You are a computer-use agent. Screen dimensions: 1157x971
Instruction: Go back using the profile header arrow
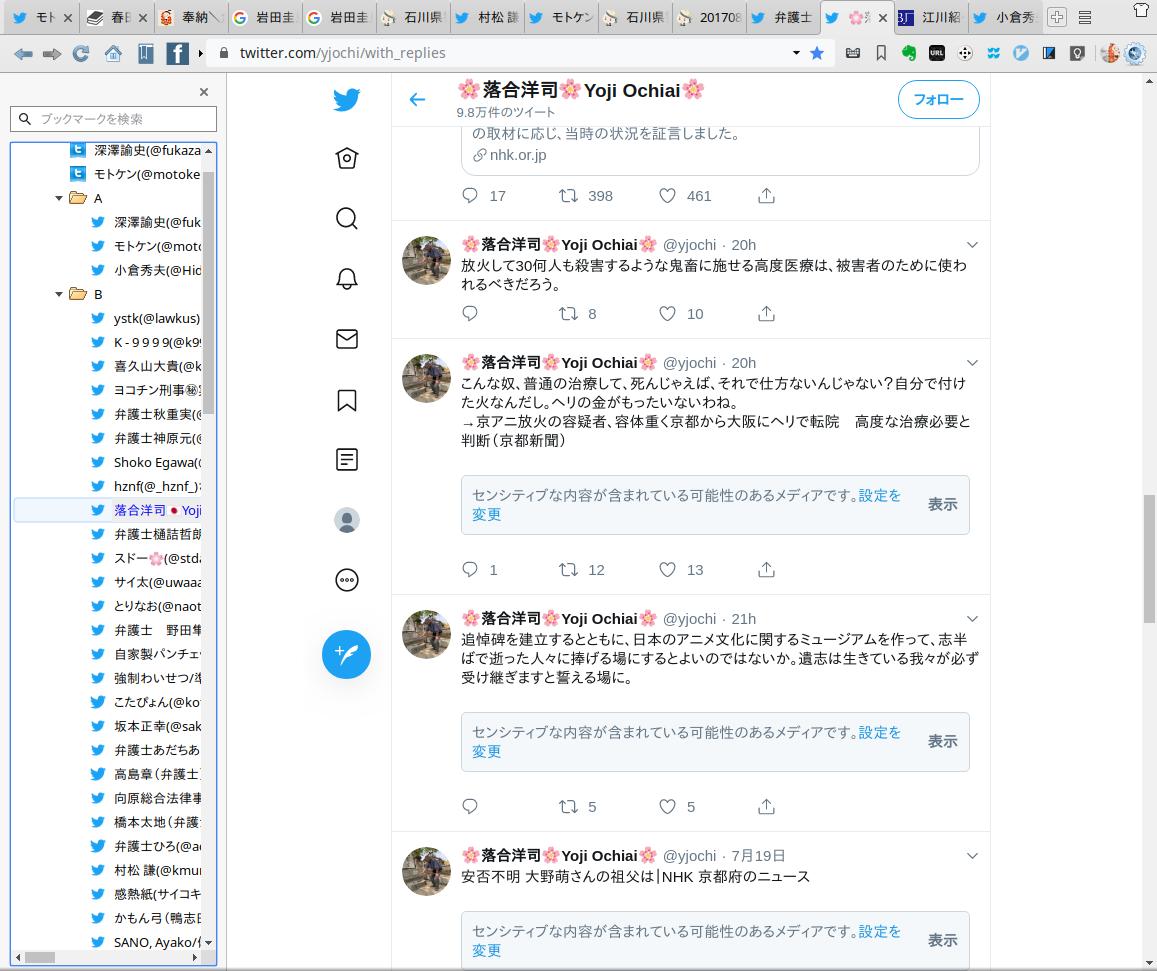[x=418, y=100]
